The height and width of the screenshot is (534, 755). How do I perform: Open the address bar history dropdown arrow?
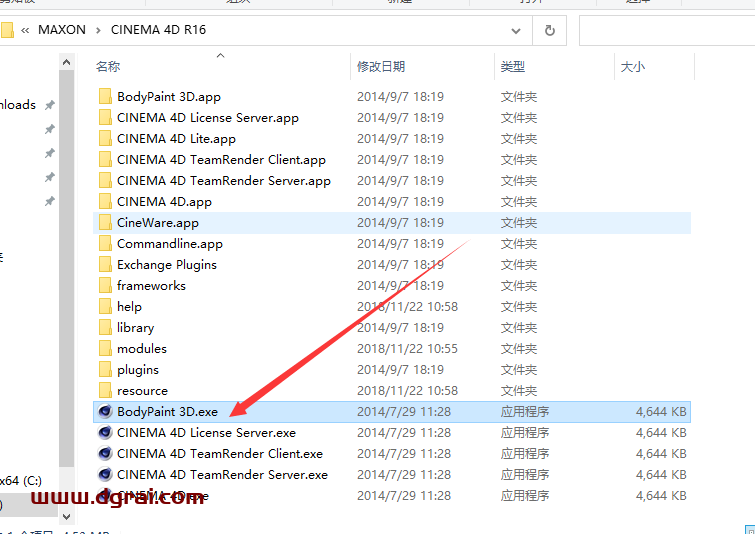(x=516, y=31)
